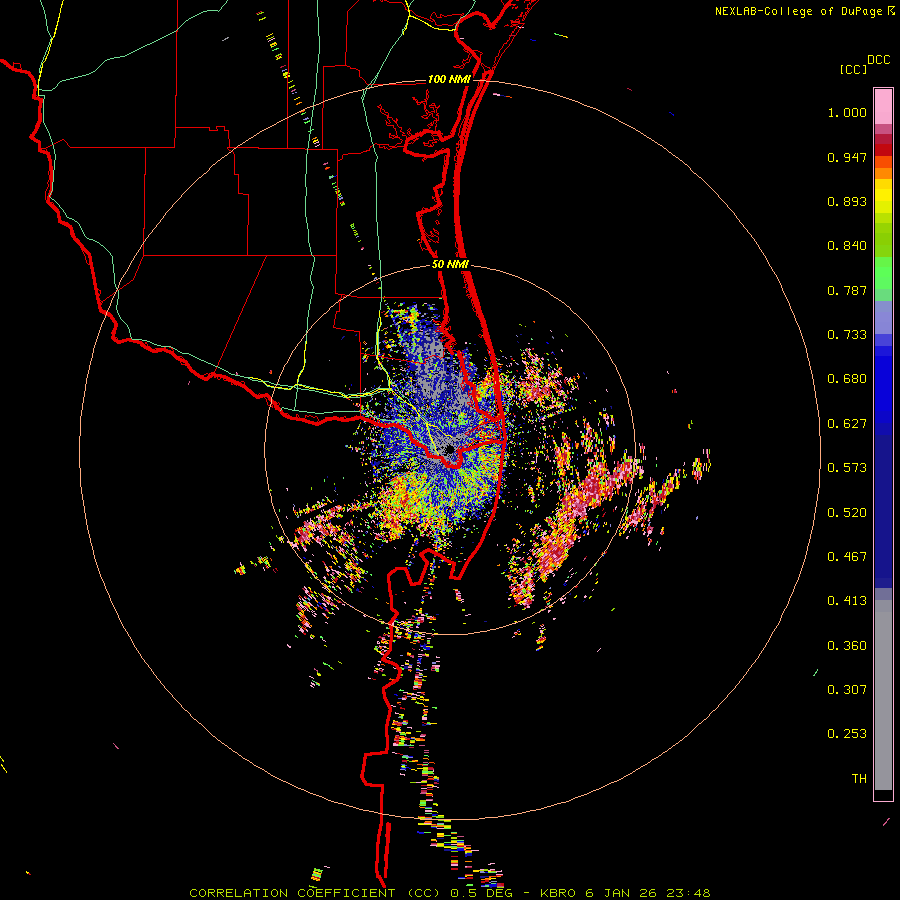The image size is (900, 900).
Task: Click the 0.893 color scale value
Action: pos(847,201)
